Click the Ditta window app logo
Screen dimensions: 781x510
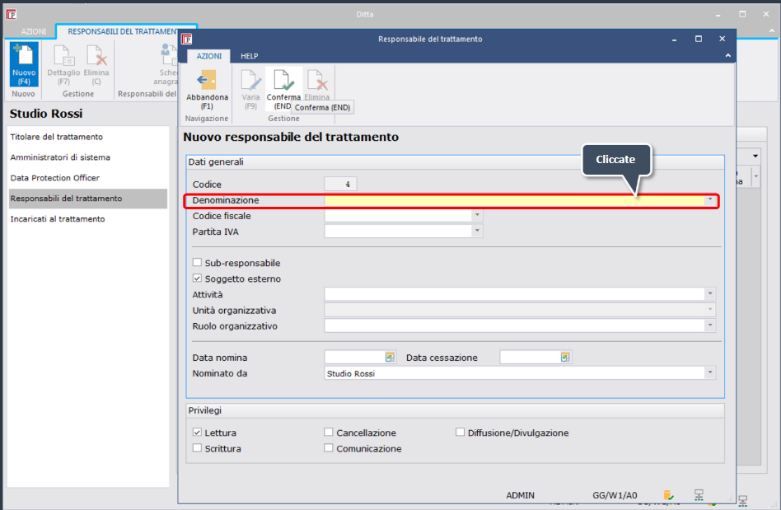tap(11, 14)
